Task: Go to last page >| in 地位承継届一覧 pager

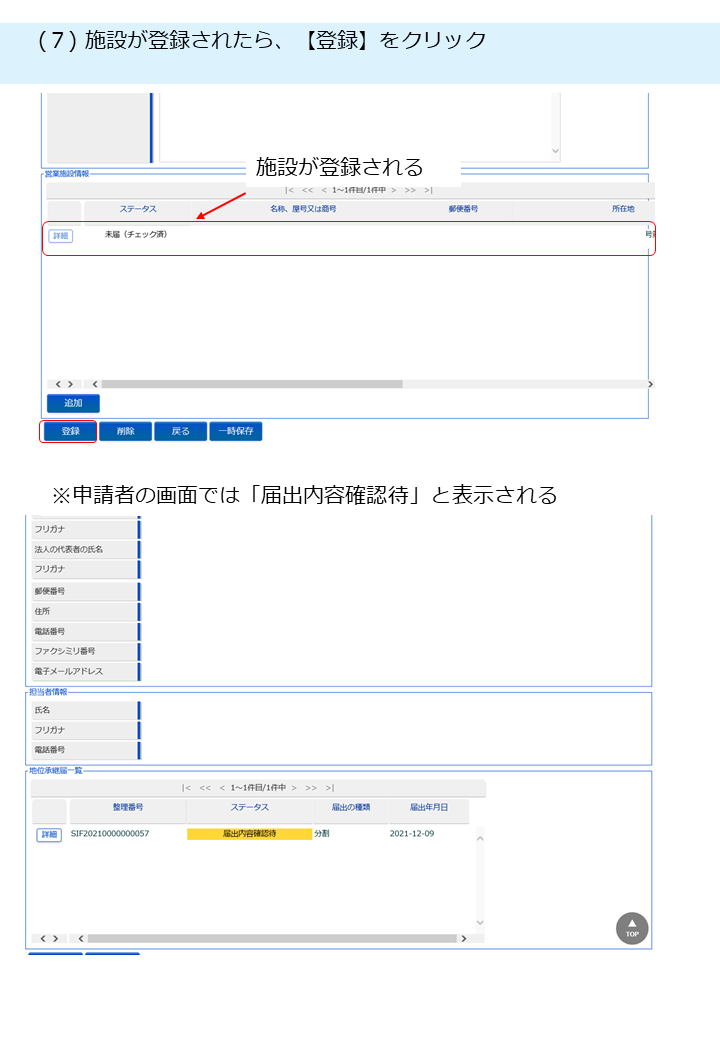Action: 330,788
